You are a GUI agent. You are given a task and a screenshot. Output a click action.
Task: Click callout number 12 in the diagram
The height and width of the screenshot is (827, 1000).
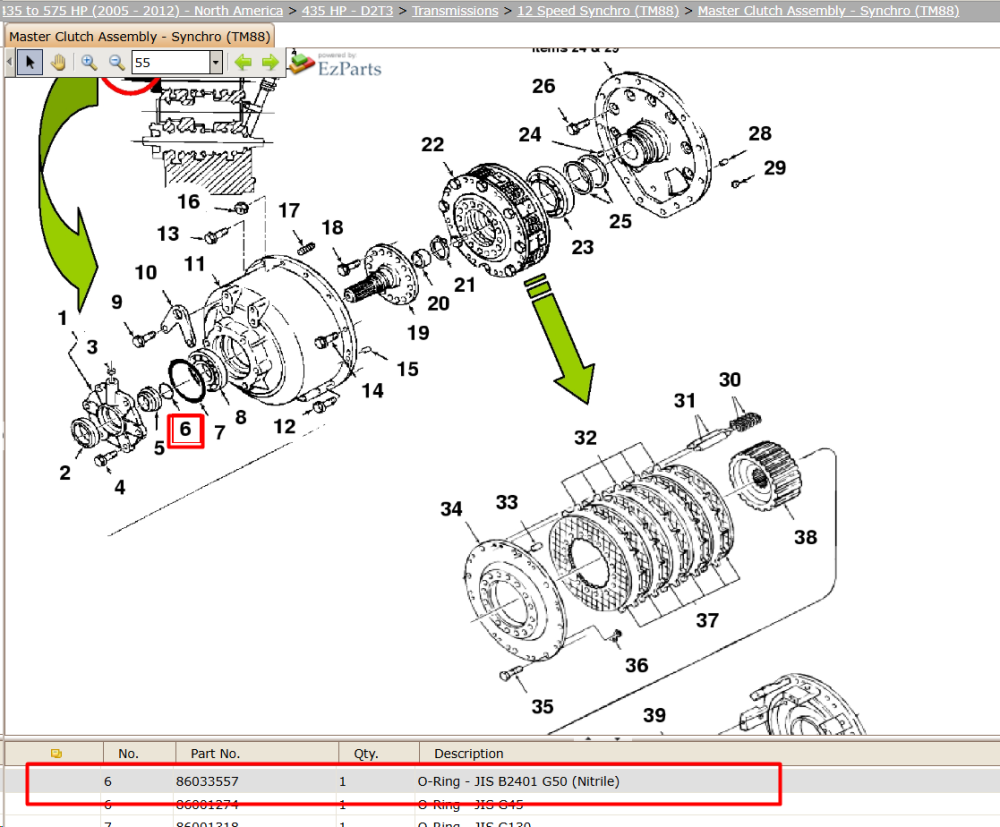click(x=284, y=427)
